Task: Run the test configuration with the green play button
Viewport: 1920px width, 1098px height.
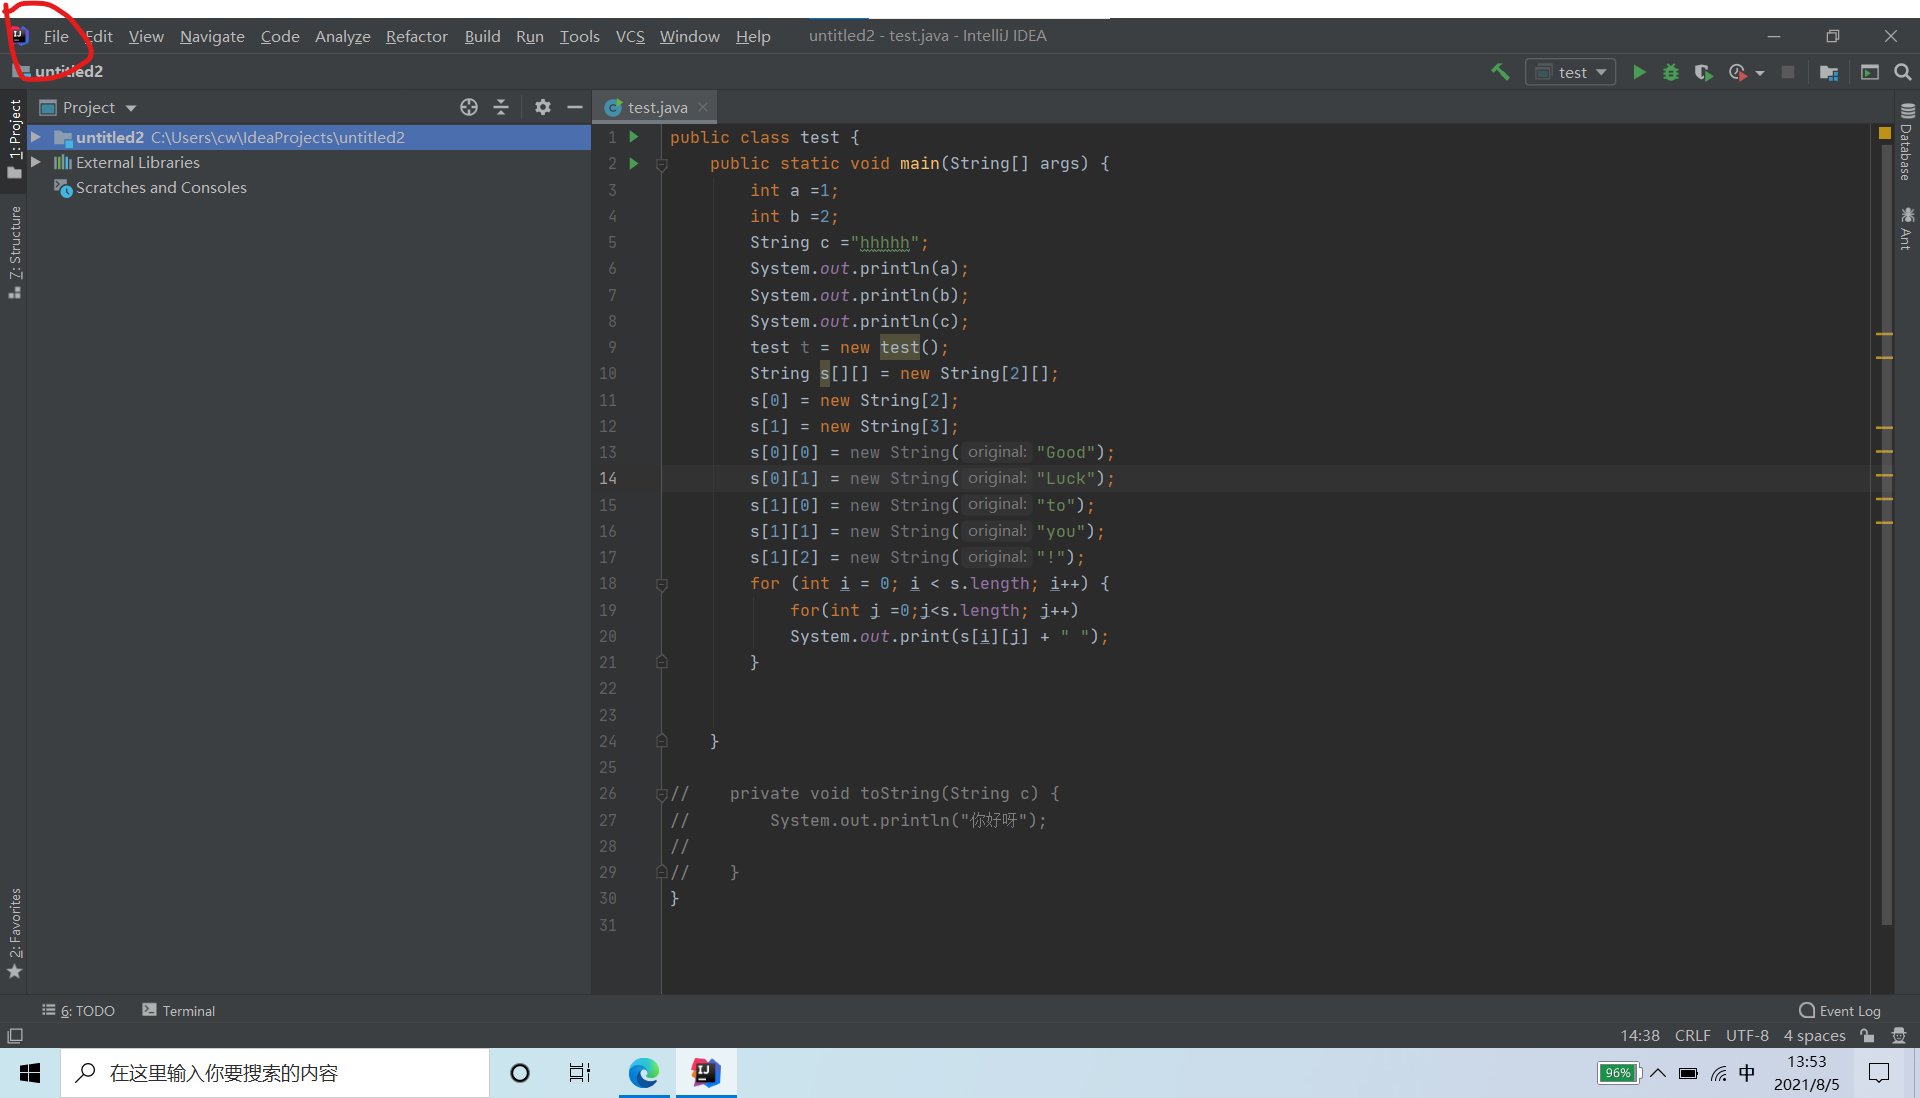Action: [x=1639, y=72]
